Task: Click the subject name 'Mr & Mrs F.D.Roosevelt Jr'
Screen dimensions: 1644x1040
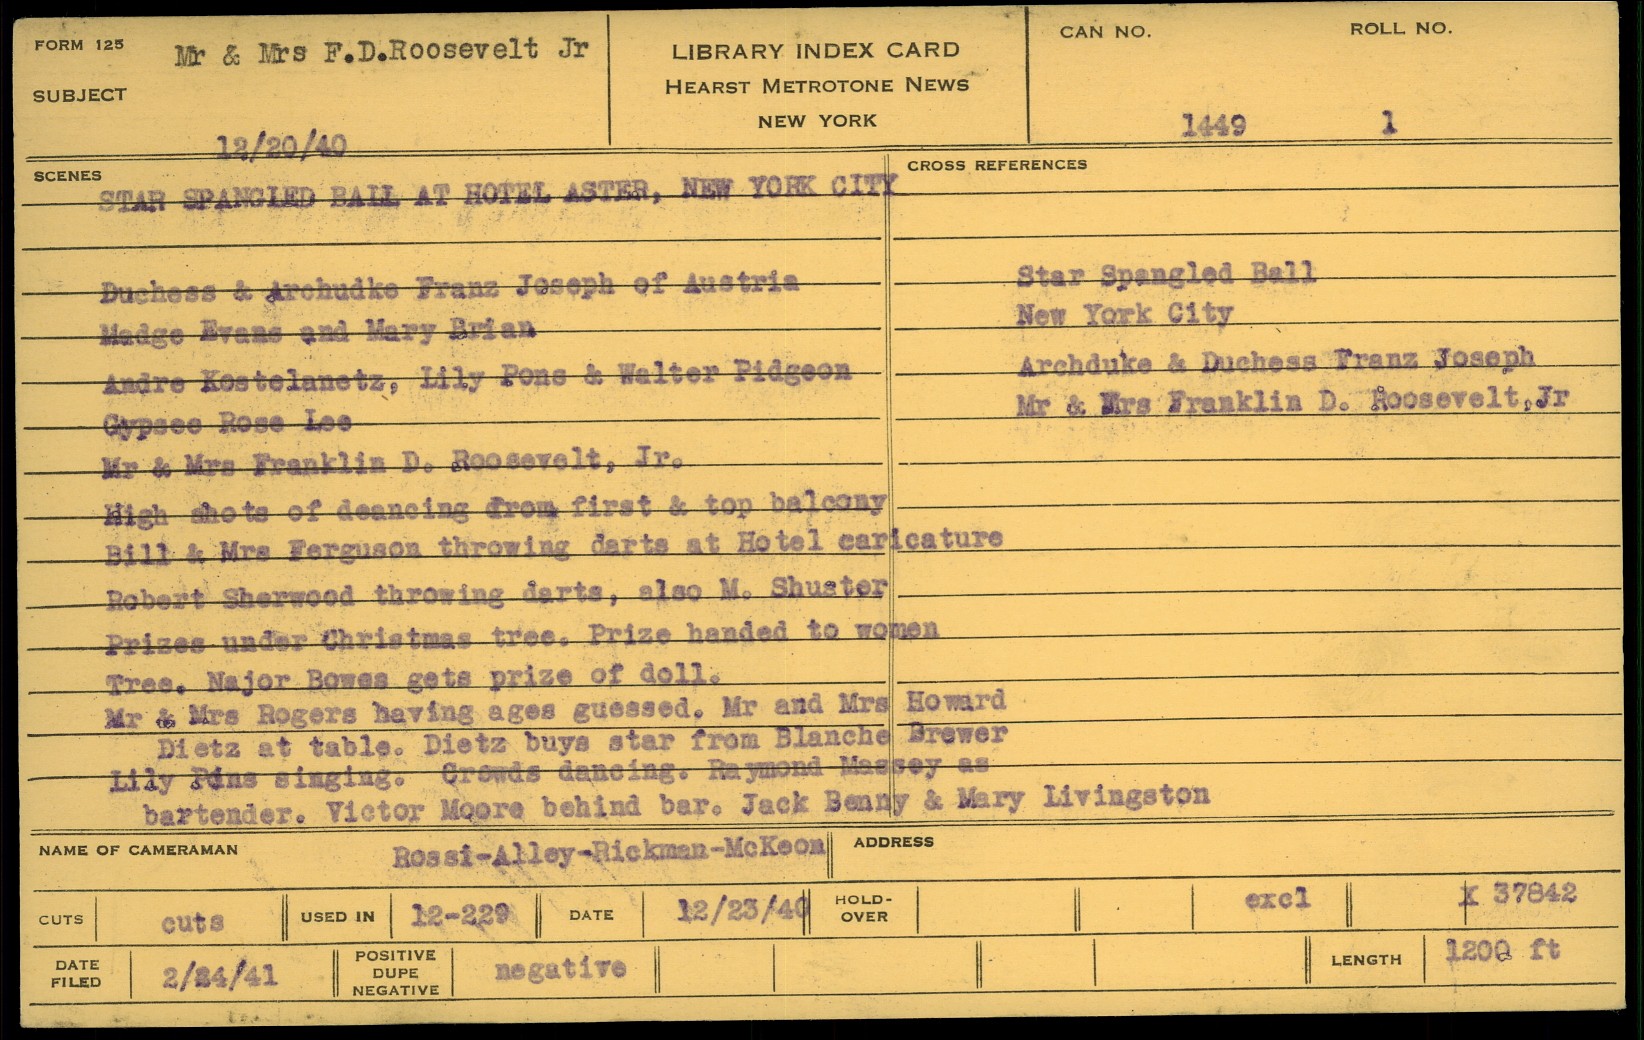Action: click(x=381, y=52)
